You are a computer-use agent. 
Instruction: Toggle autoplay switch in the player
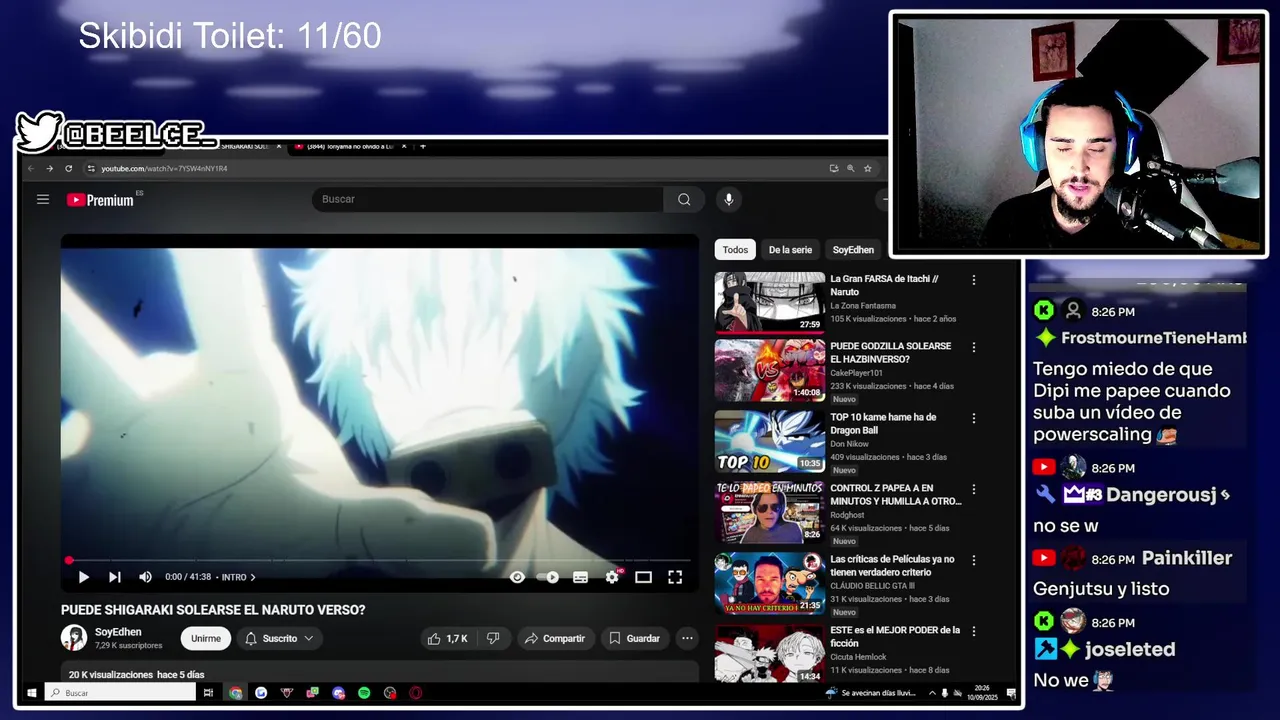(x=548, y=577)
